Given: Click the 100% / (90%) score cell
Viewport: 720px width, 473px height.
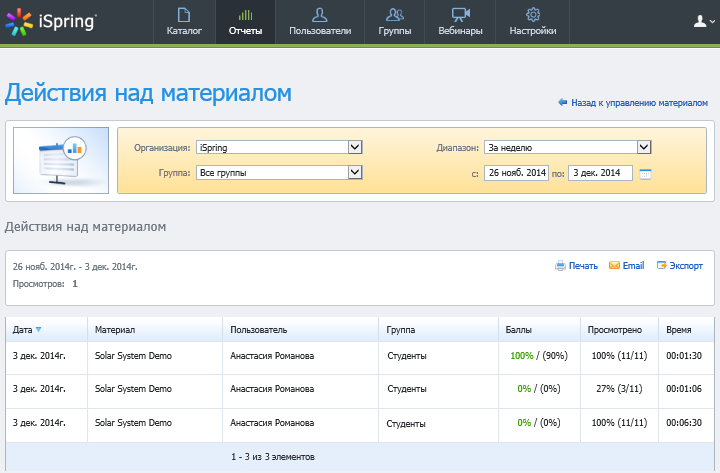Looking at the screenshot, I should coord(539,356).
